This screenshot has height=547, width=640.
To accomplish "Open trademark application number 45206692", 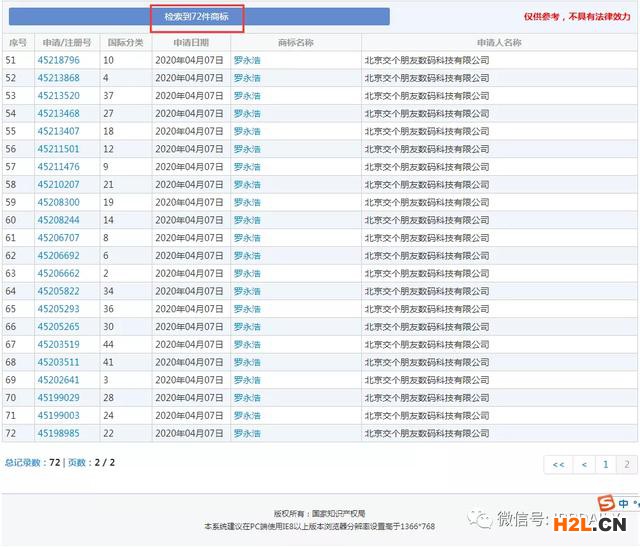I will [x=58, y=256].
